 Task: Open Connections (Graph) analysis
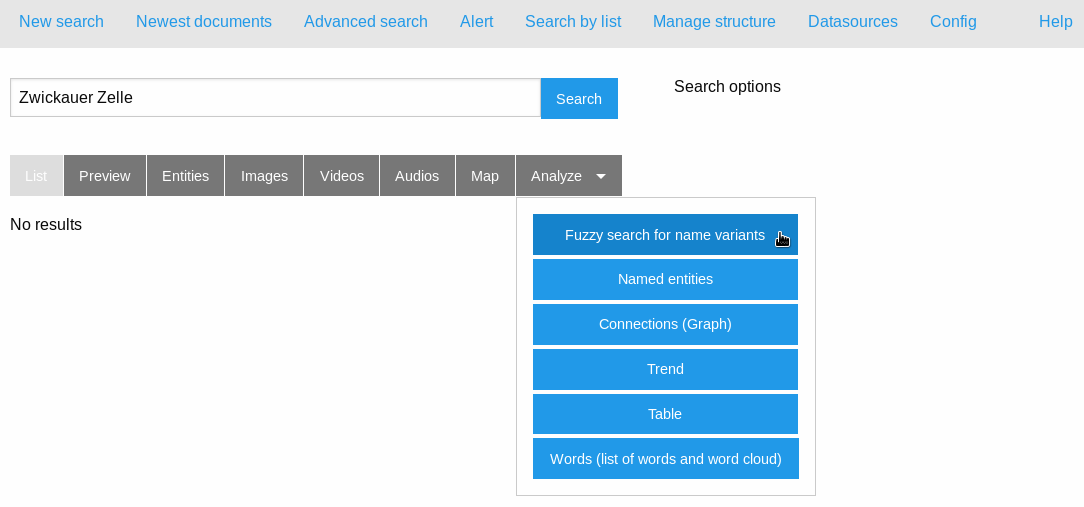click(x=665, y=324)
